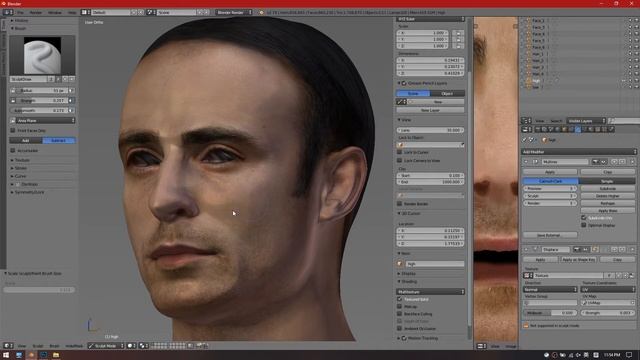Enable the Accumulate checkbox
640x360 pixels.
click(x=13, y=151)
